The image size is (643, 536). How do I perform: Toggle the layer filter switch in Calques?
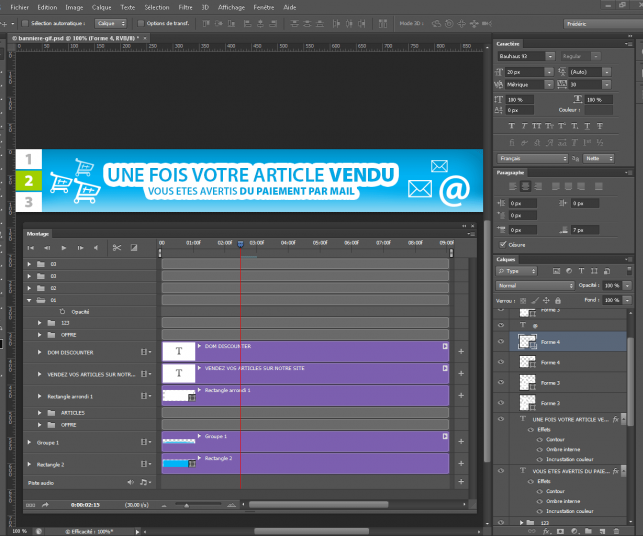[x=629, y=271]
